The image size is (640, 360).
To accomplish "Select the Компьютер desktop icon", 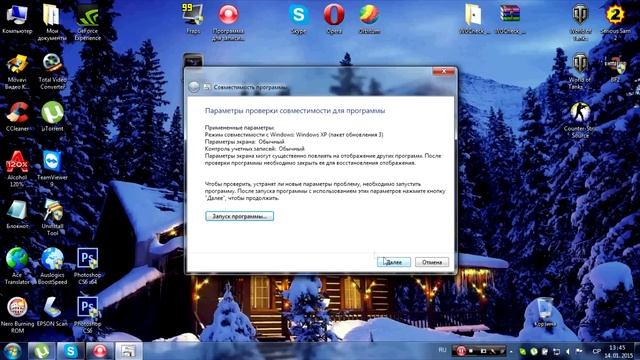I will (17, 19).
